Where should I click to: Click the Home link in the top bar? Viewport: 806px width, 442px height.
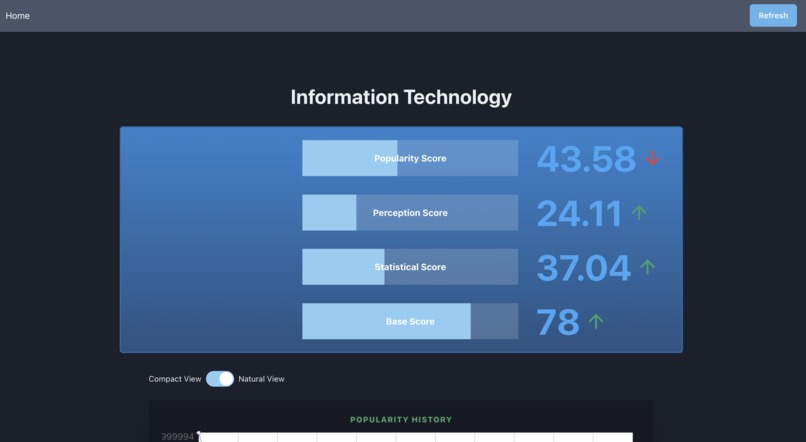17,16
